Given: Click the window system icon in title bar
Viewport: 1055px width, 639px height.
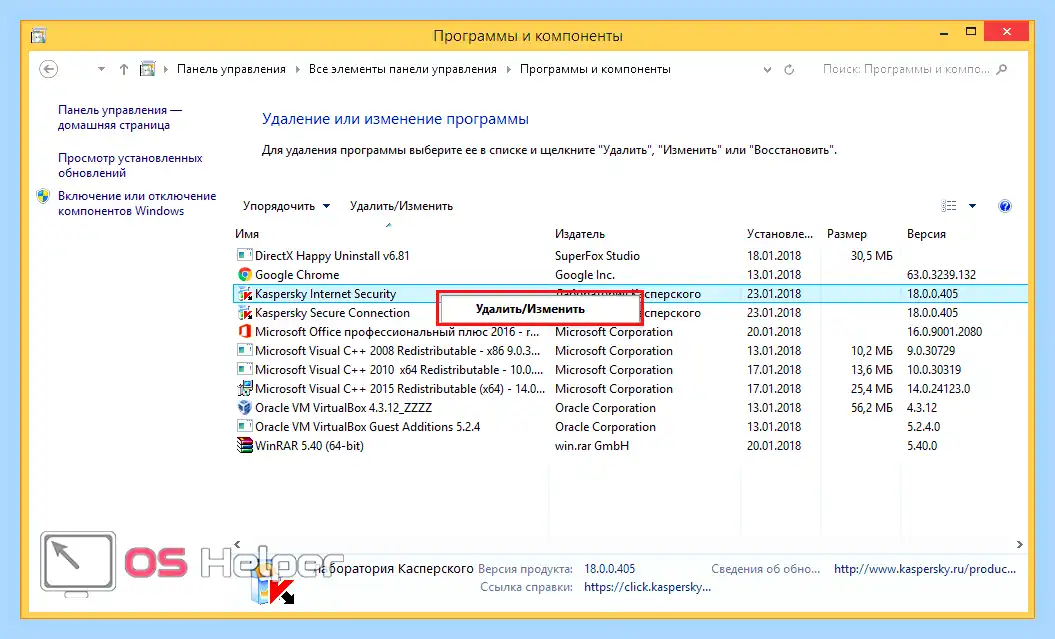Looking at the screenshot, I should point(38,36).
